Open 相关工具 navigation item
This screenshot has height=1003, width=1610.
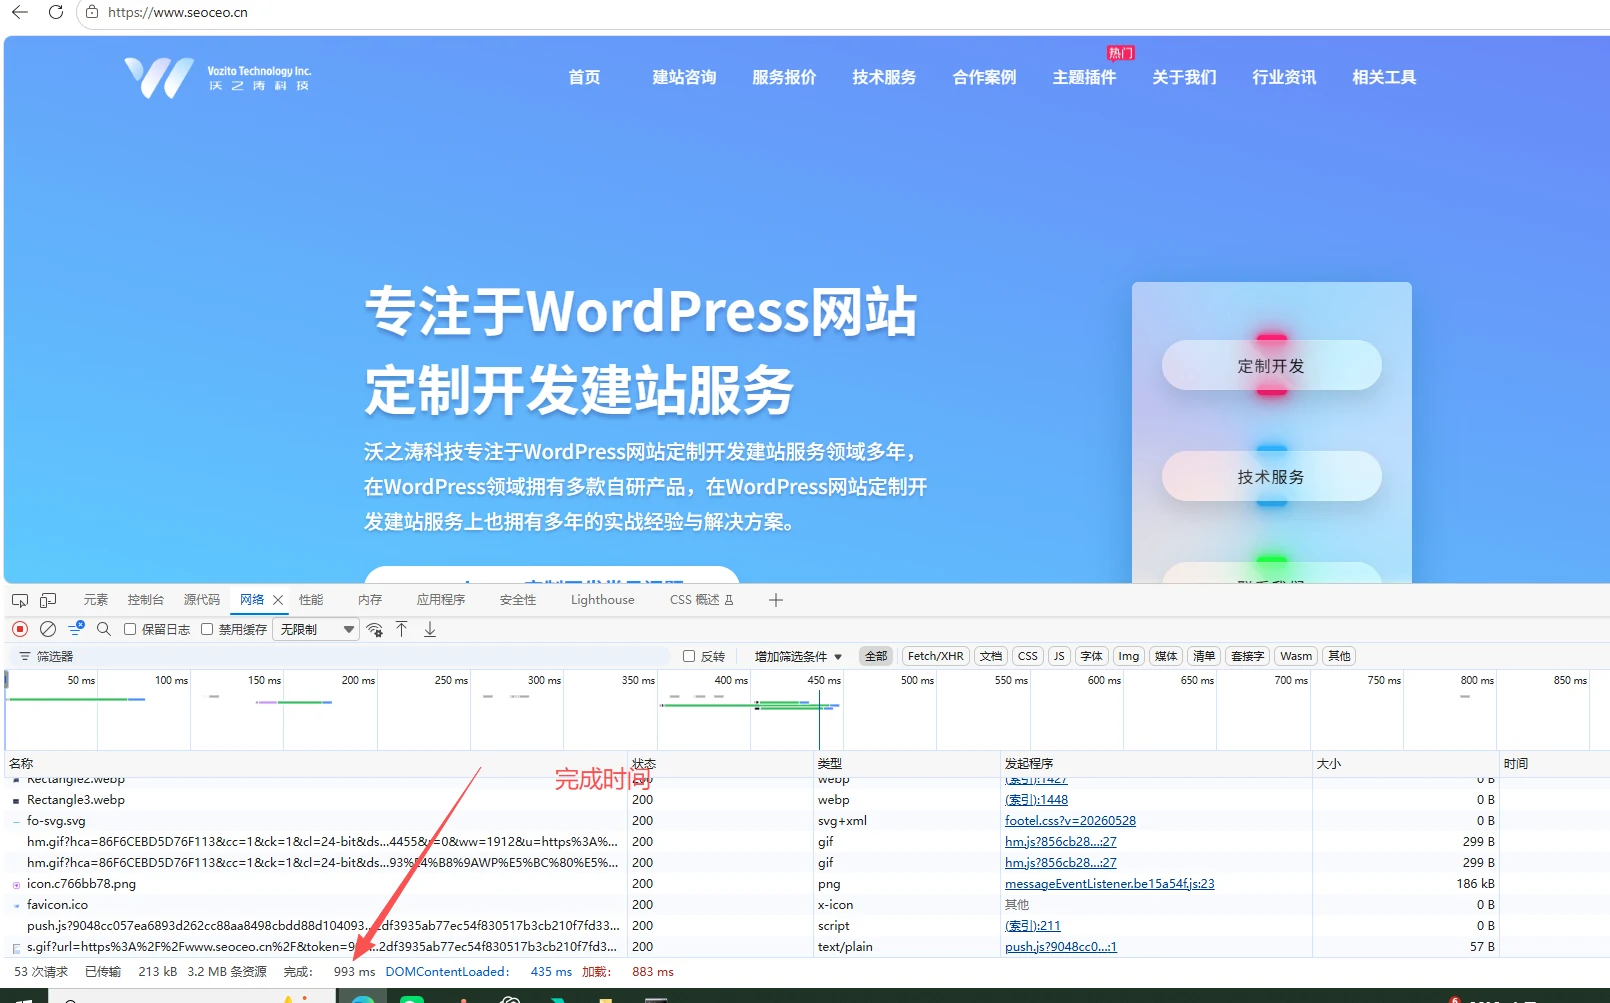click(x=1384, y=77)
